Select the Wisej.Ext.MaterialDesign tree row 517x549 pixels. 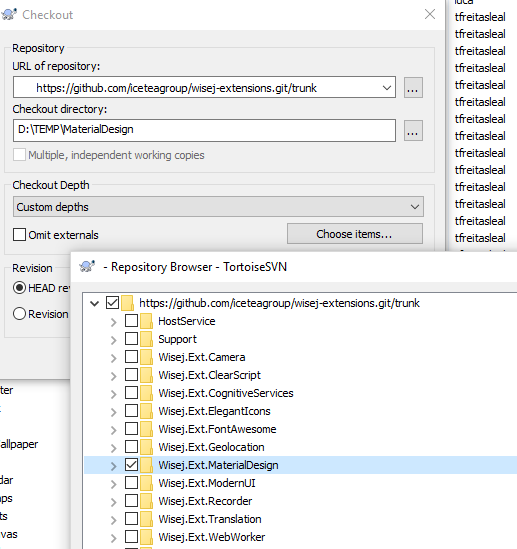(301, 465)
